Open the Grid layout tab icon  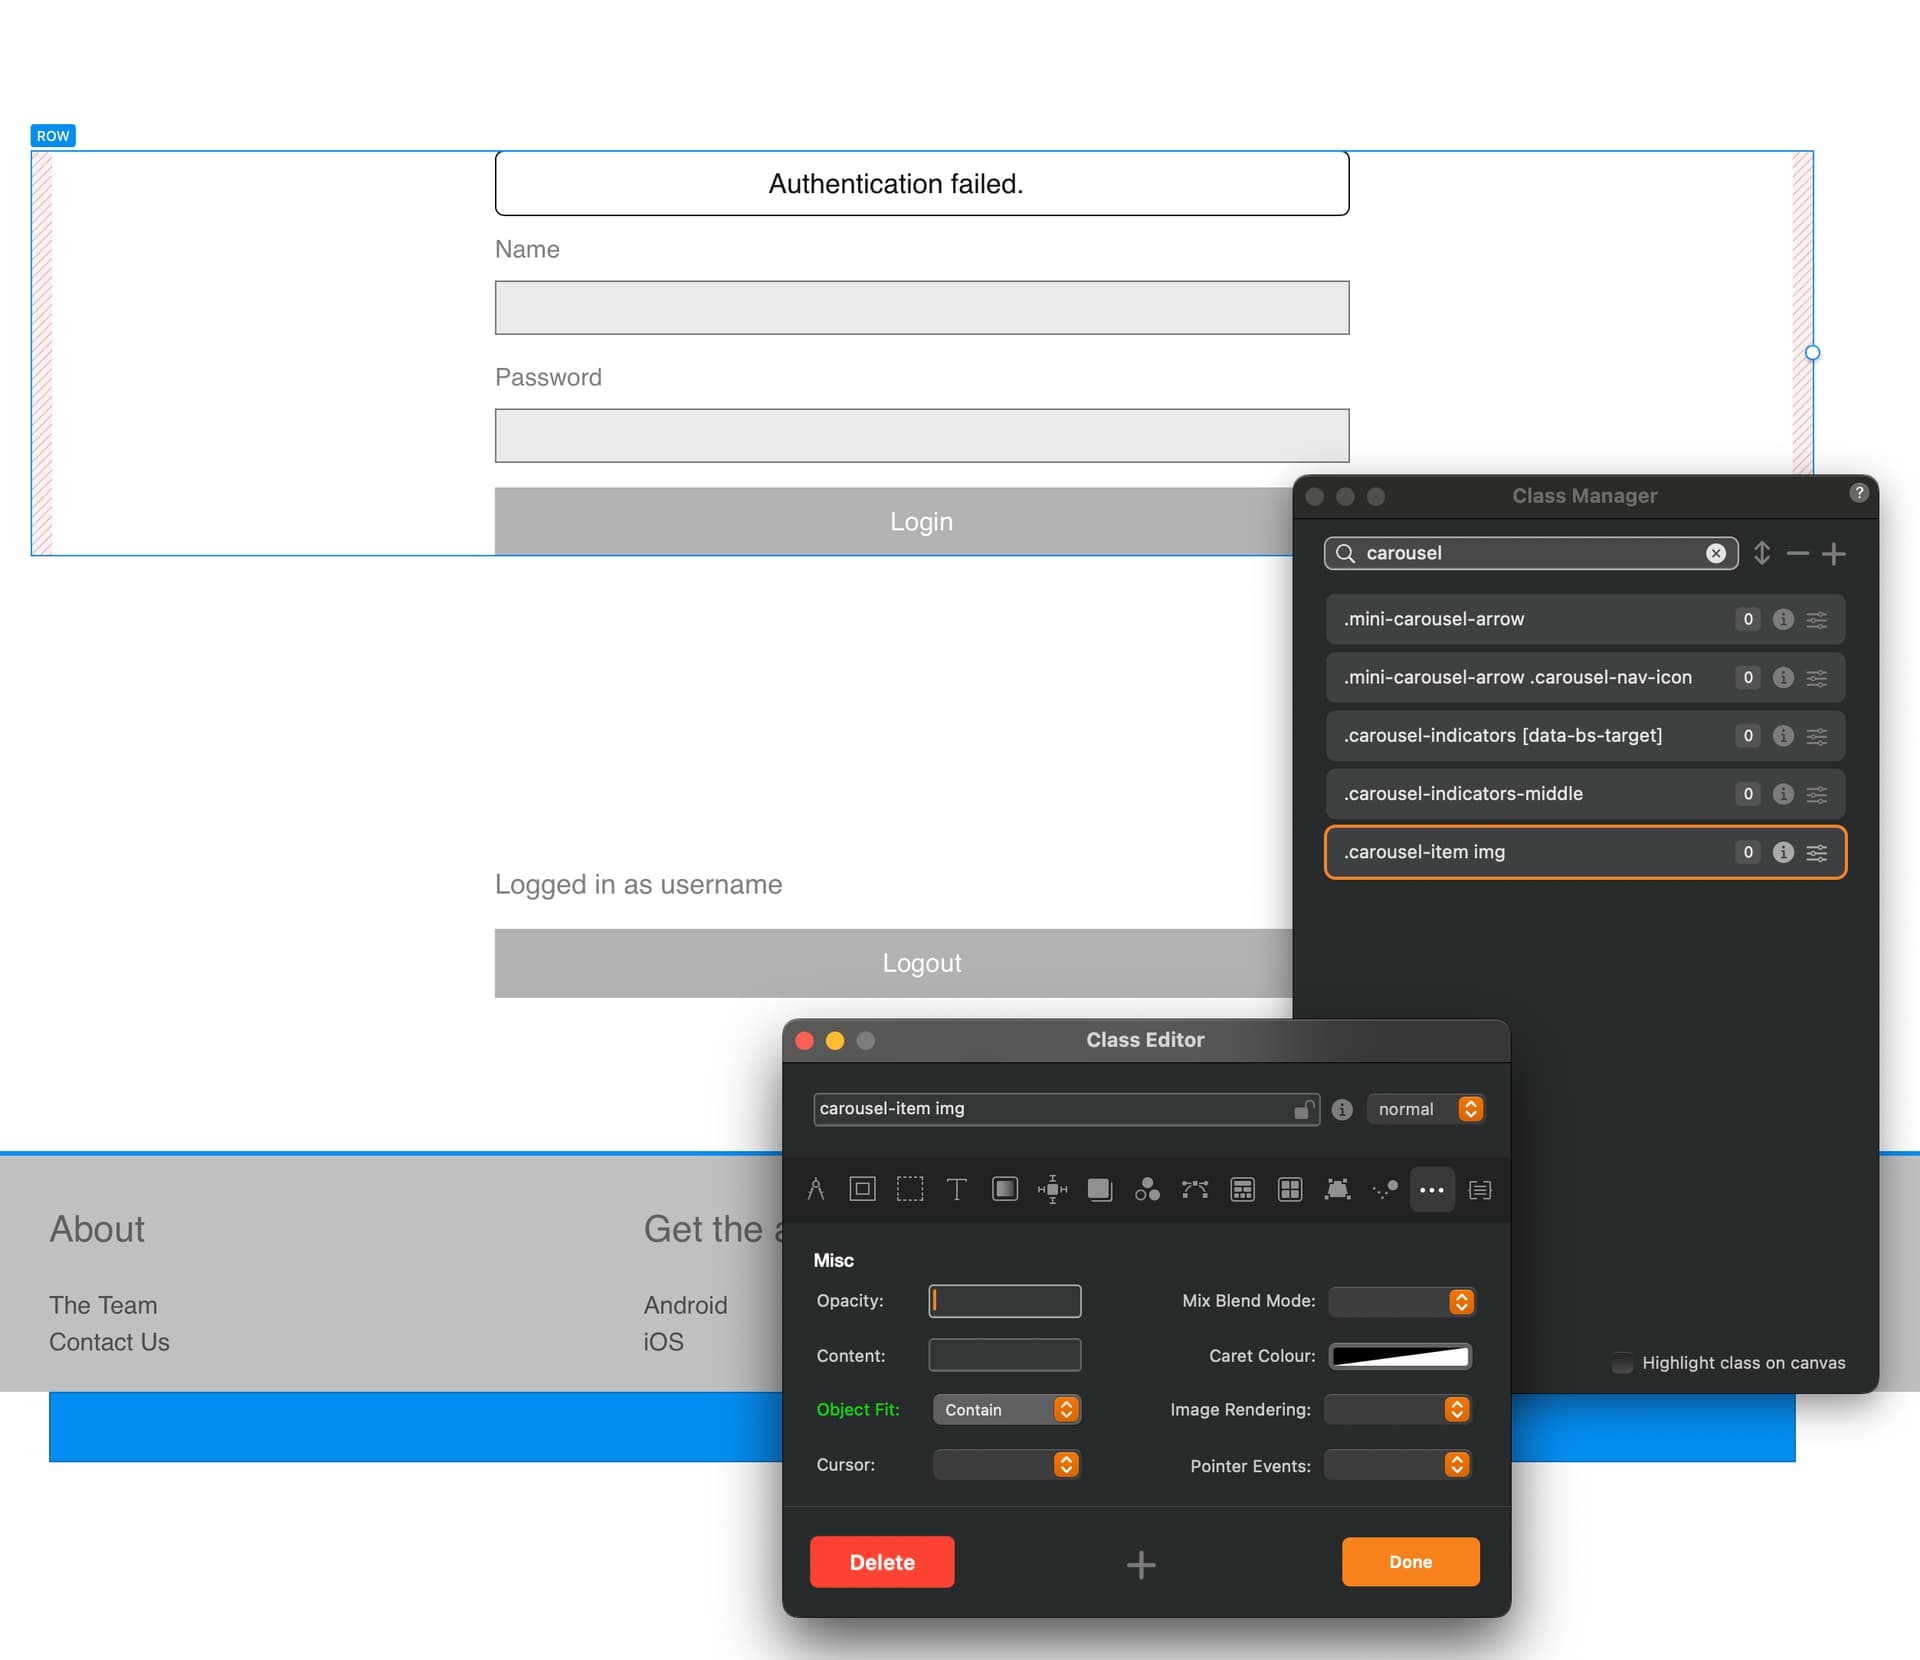click(1290, 1189)
